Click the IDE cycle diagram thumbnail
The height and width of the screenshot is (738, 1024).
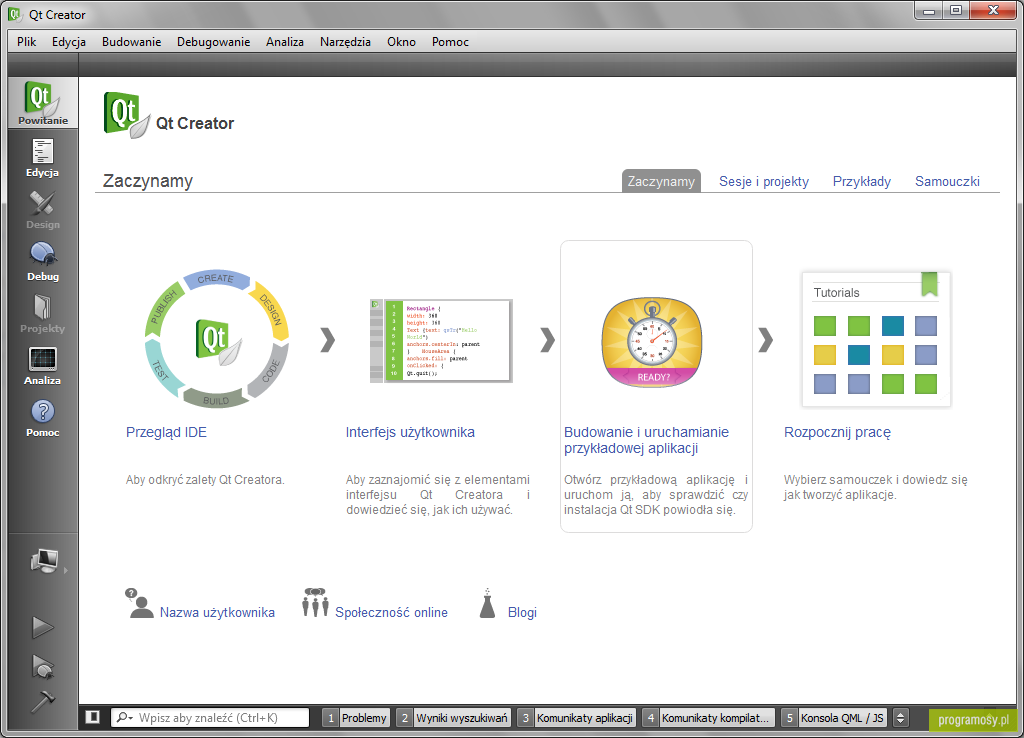216,338
